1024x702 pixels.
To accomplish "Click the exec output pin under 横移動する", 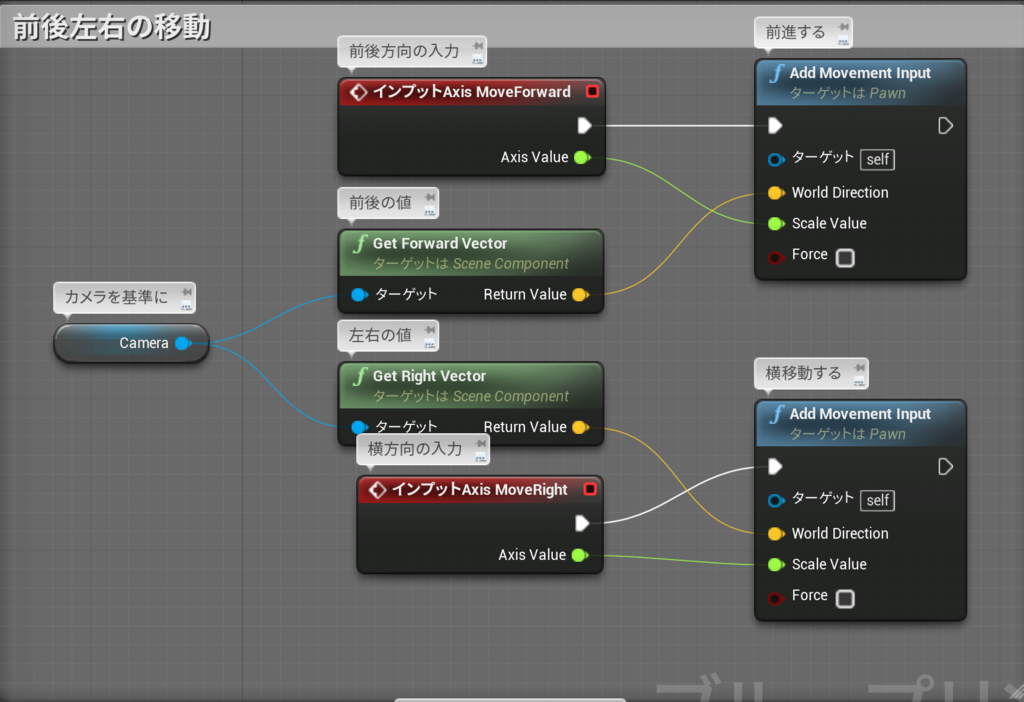I will (945, 466).
